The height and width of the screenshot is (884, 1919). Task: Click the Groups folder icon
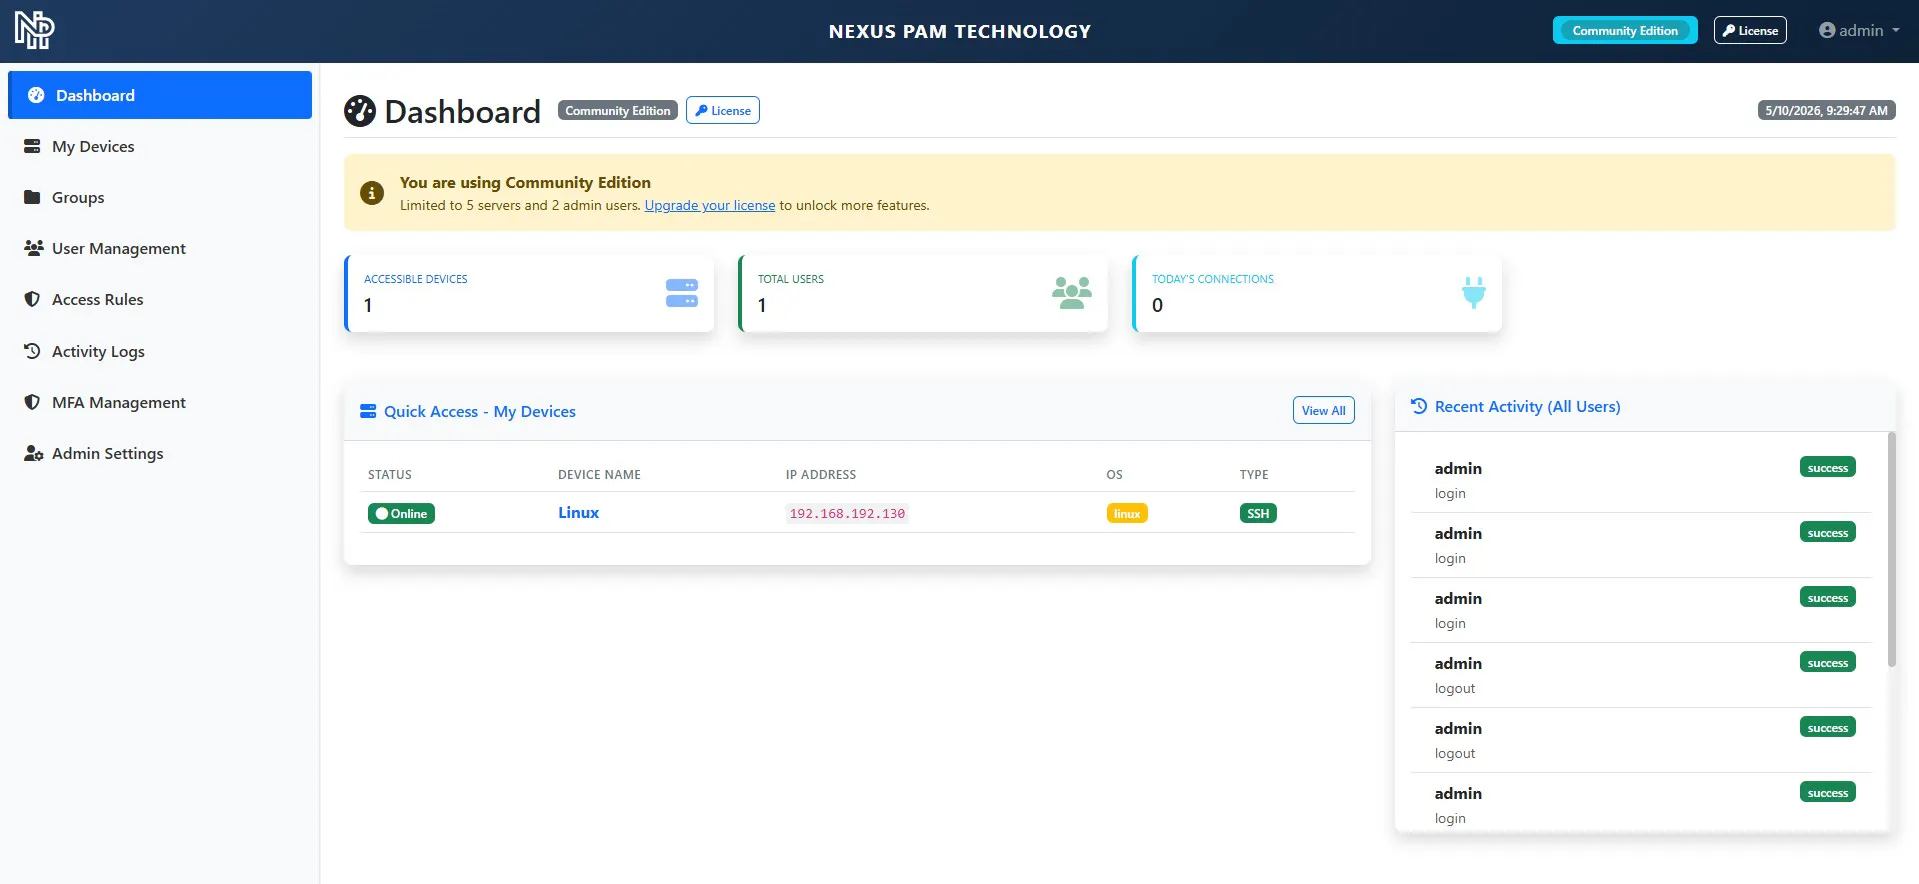[x=32, y=197]
